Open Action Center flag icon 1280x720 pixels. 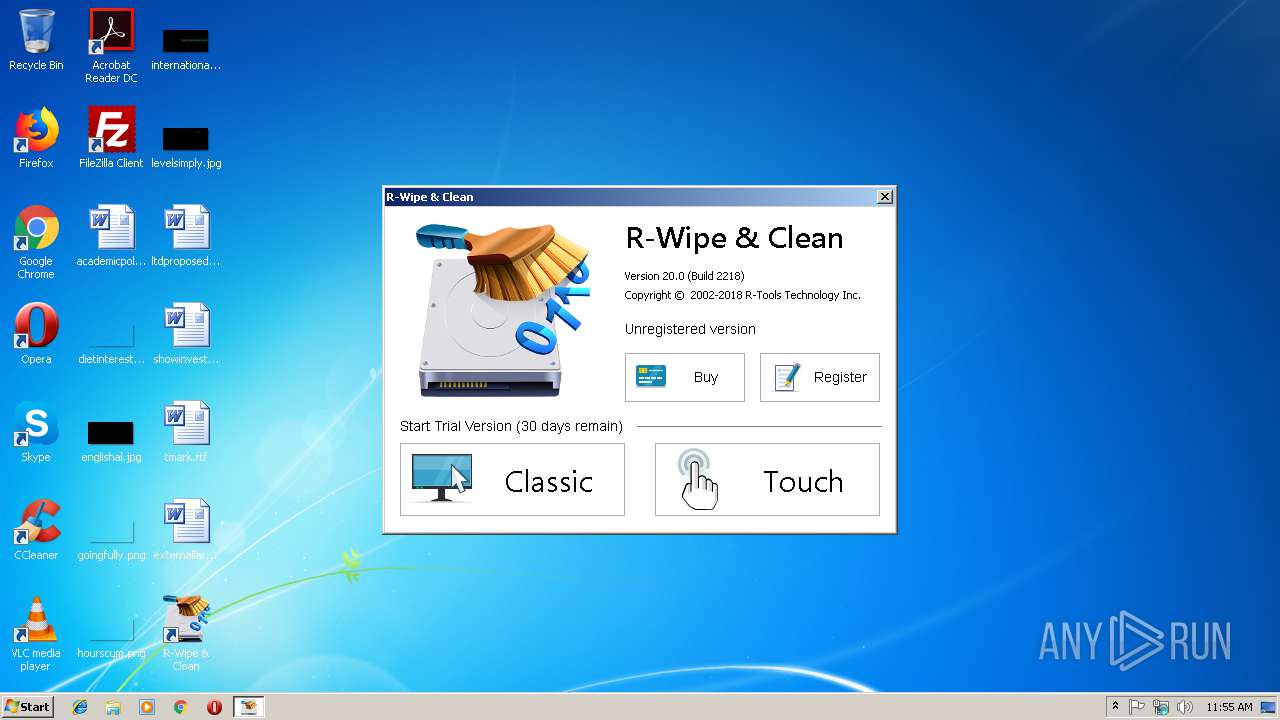[x=1137, y=707]
